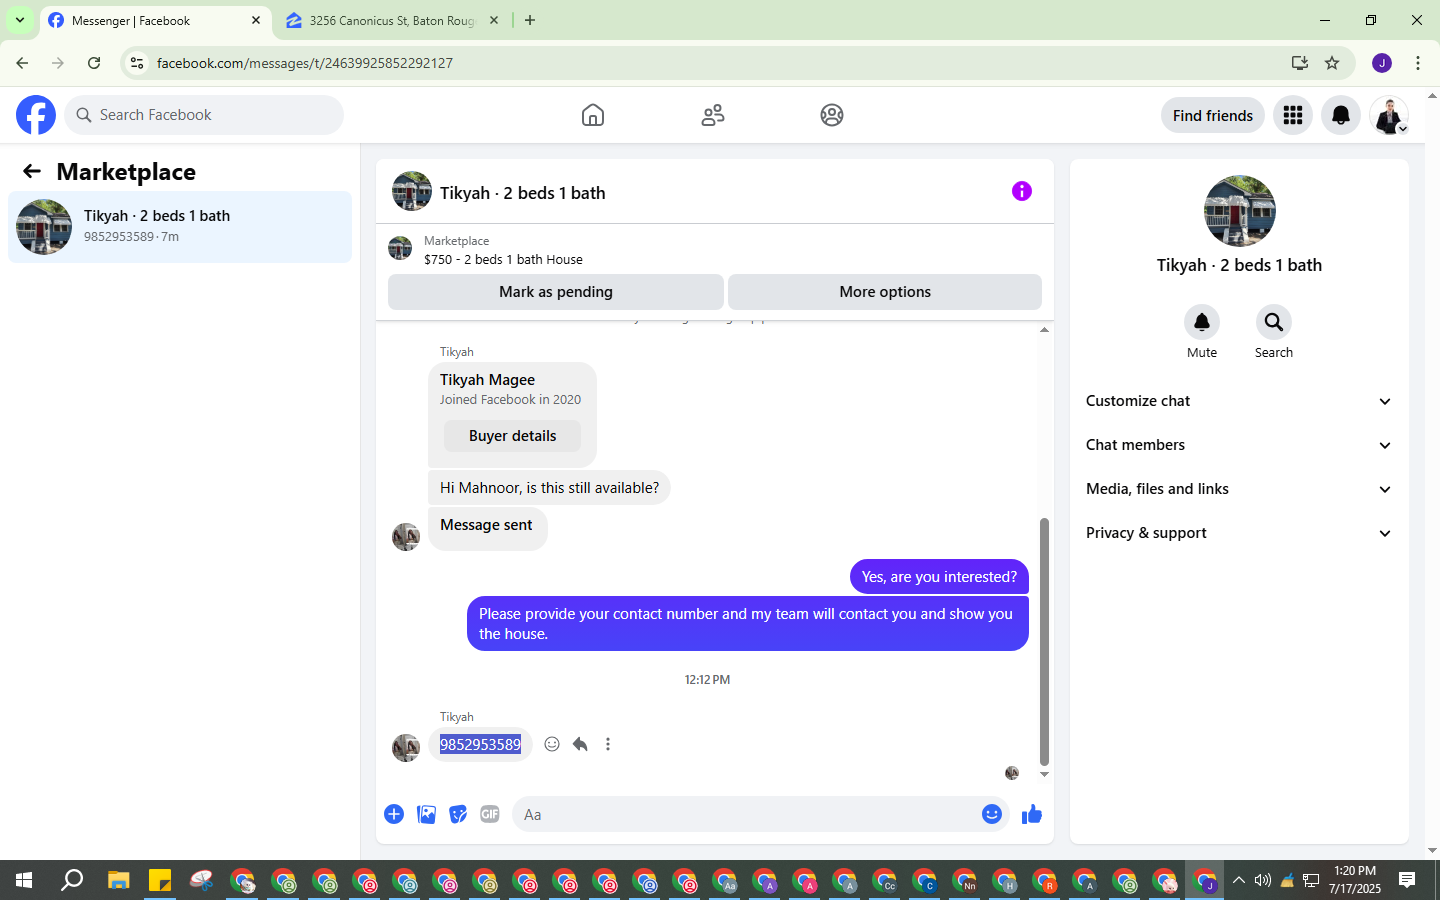
Task: Click the highlighted 9852953589 message text
Action: 481,744
